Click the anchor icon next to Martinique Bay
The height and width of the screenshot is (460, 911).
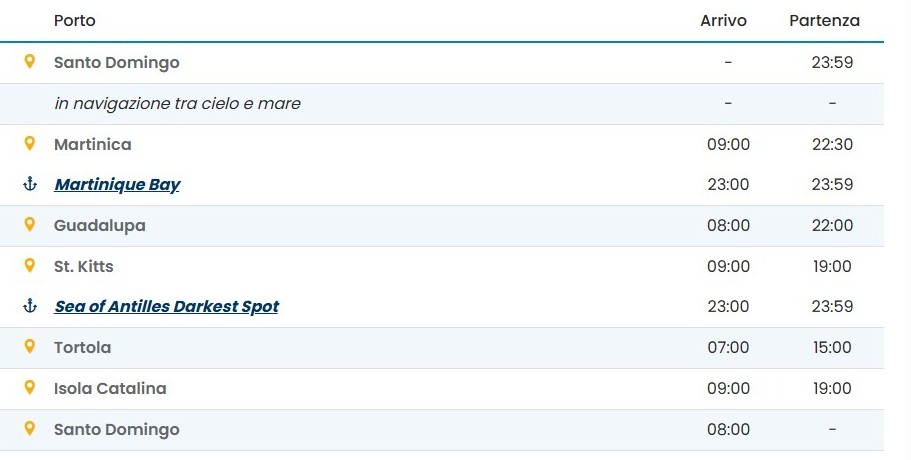[x=30, y=184]
